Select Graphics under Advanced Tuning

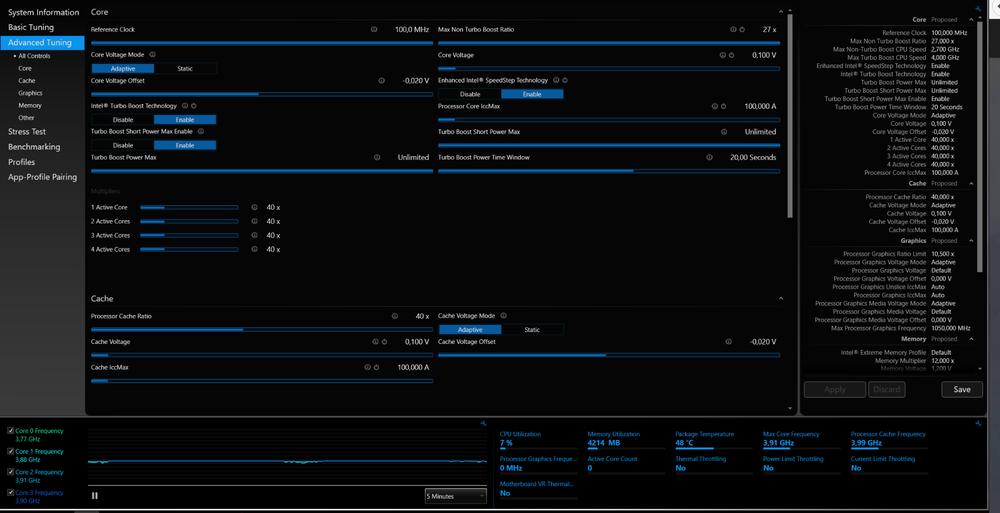(x=30, y=93)
